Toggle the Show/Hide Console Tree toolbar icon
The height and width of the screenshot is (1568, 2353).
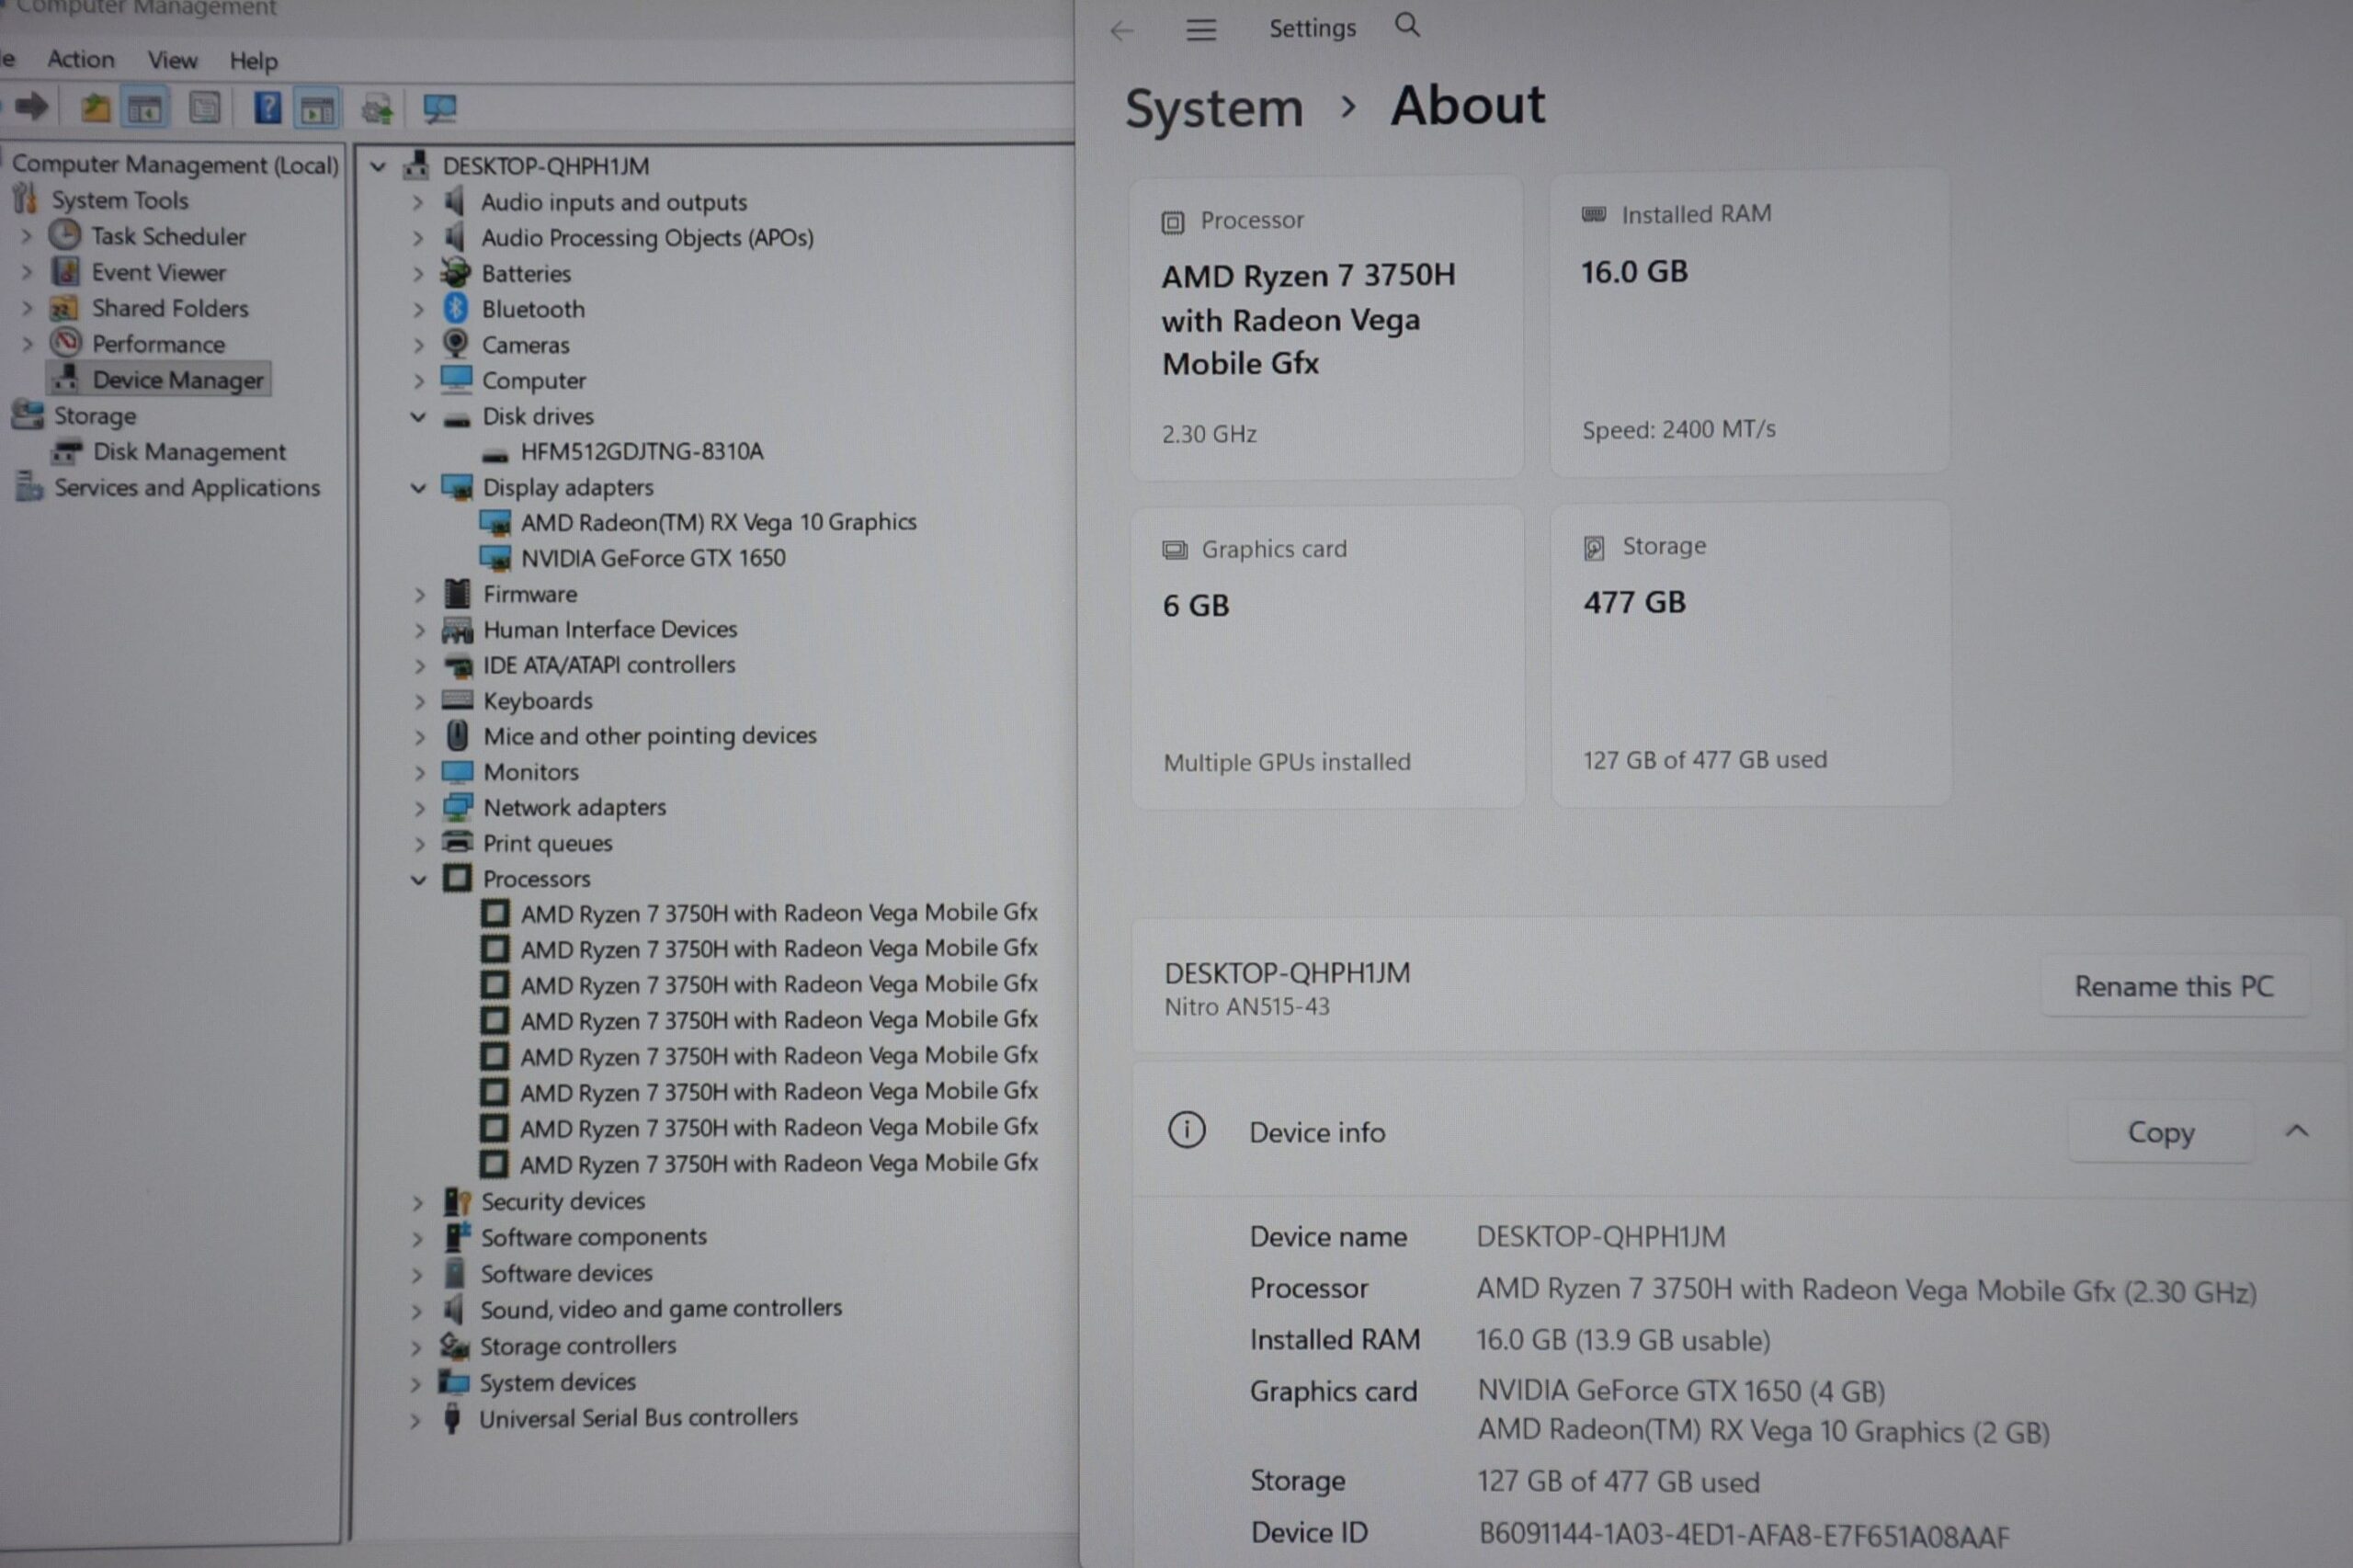click(144, 108)
